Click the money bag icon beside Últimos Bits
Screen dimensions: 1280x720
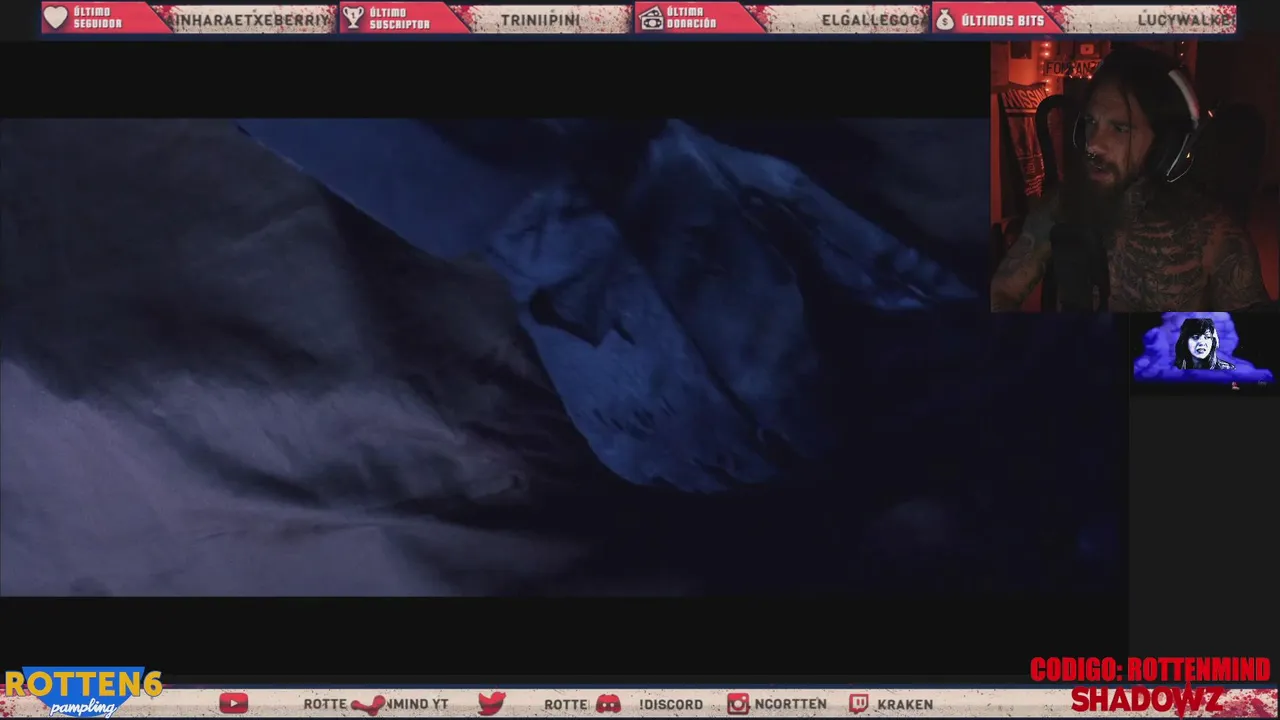pyautogui.click(x=945, y=18)
